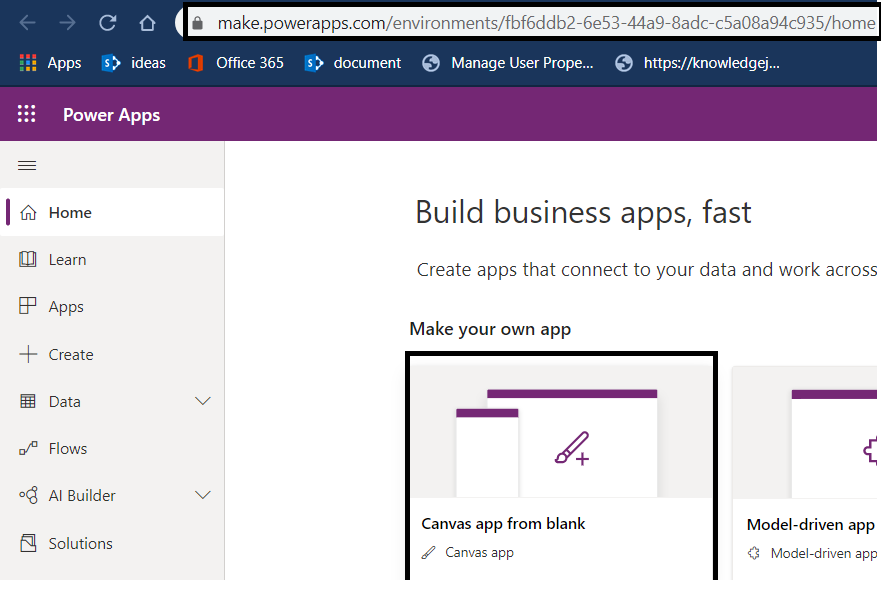Click the browser home icon
Screen dimensions: 881x589
147,23
